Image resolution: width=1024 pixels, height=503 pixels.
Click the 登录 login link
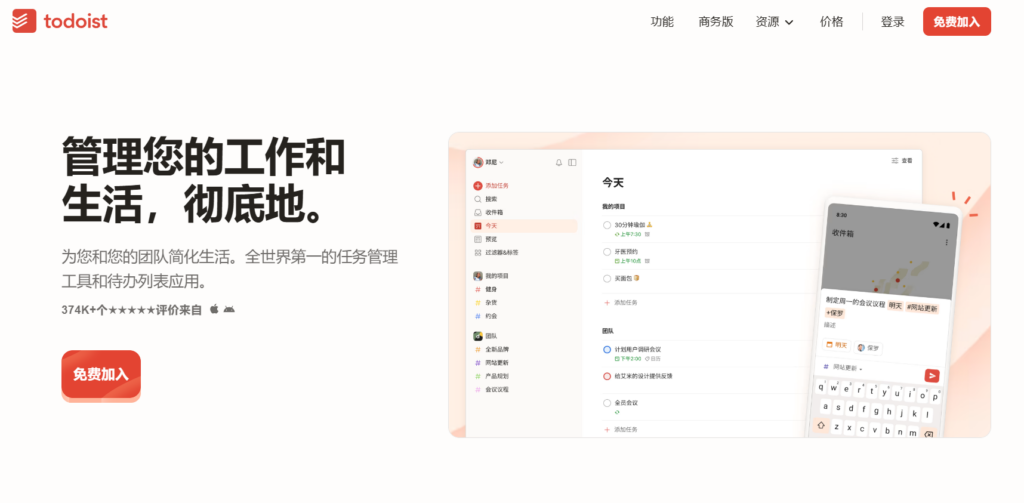pyautogui.click(x=892, y=22)
